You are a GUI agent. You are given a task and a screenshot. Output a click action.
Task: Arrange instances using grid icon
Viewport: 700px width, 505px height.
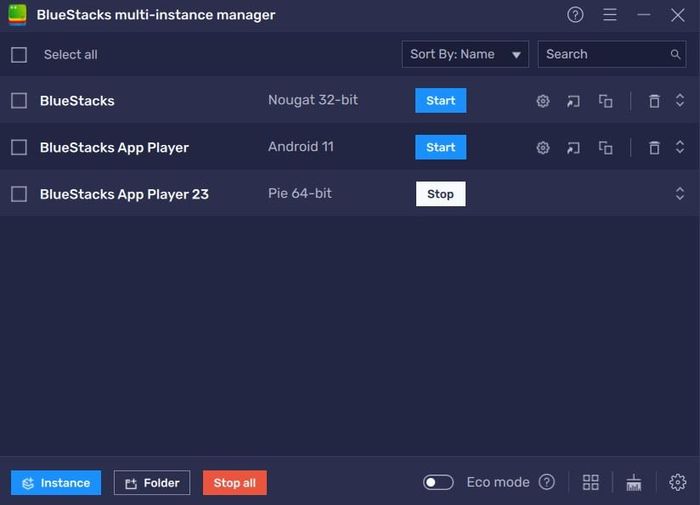(x=590, y=482)
